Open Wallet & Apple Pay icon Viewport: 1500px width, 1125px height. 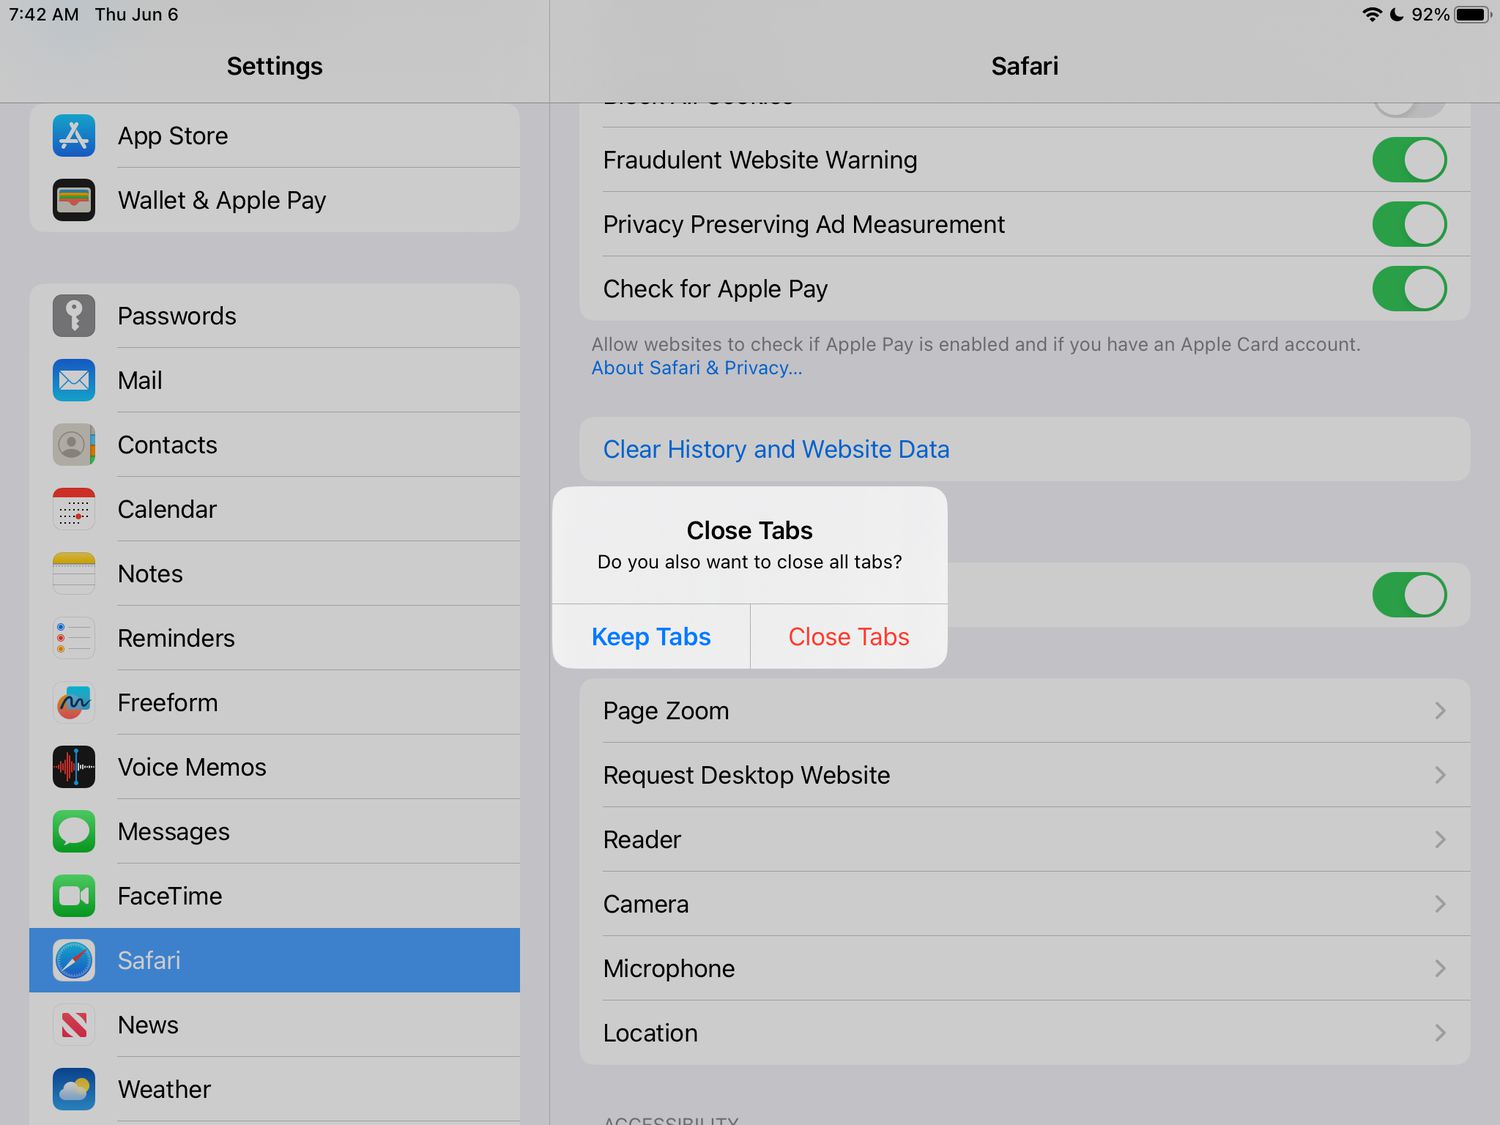pos(74,200)
